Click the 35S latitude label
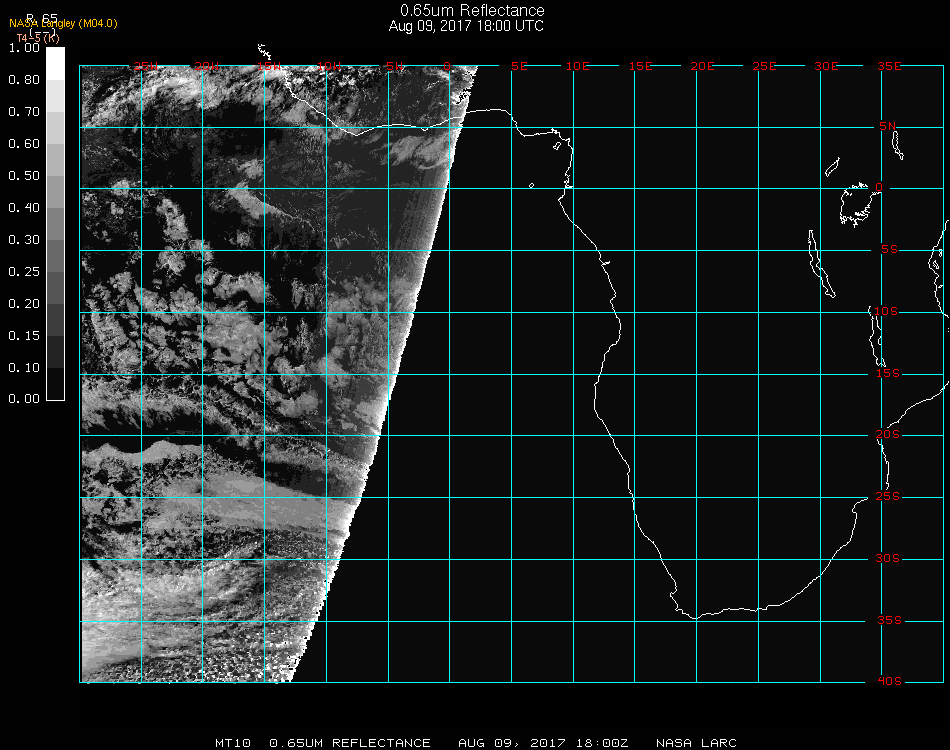 pos(889,621)
